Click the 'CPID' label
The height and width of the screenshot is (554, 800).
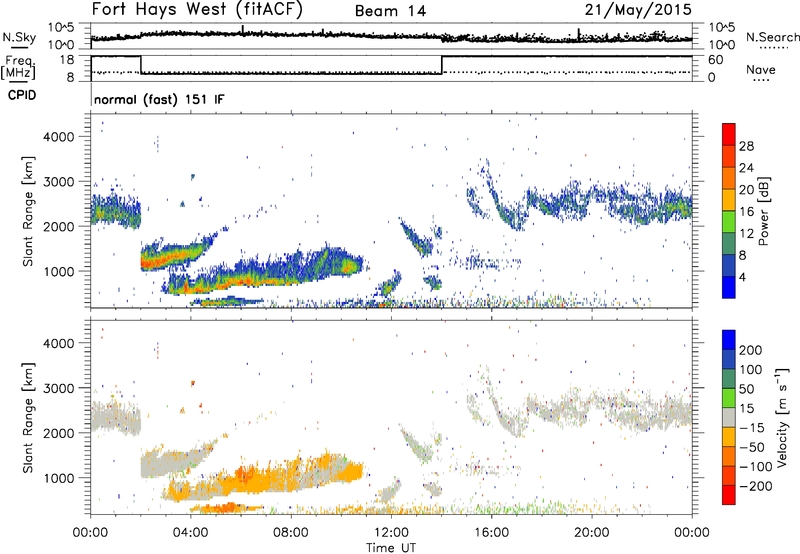22,95
